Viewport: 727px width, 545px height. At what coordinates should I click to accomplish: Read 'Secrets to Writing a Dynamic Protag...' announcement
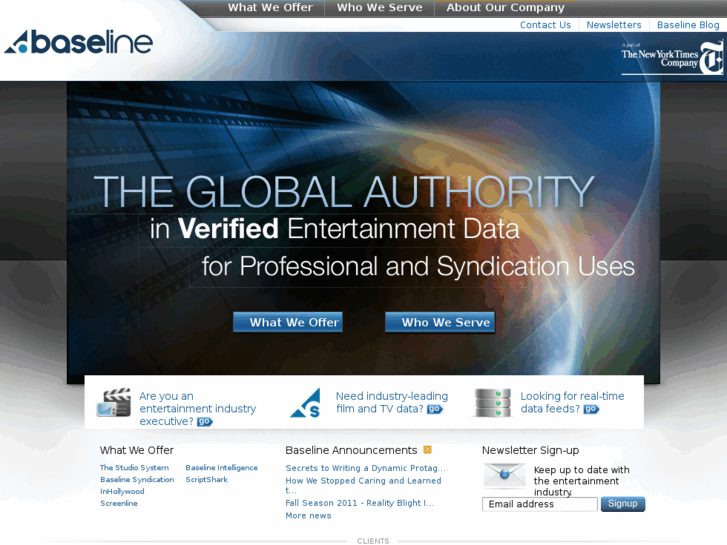click(365, 468)
